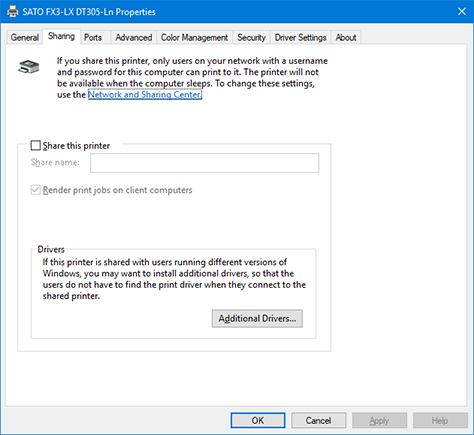The width and height of the screenshot is (474, 435).
Task: Click the Help button
Action: [x=440, y=420]
